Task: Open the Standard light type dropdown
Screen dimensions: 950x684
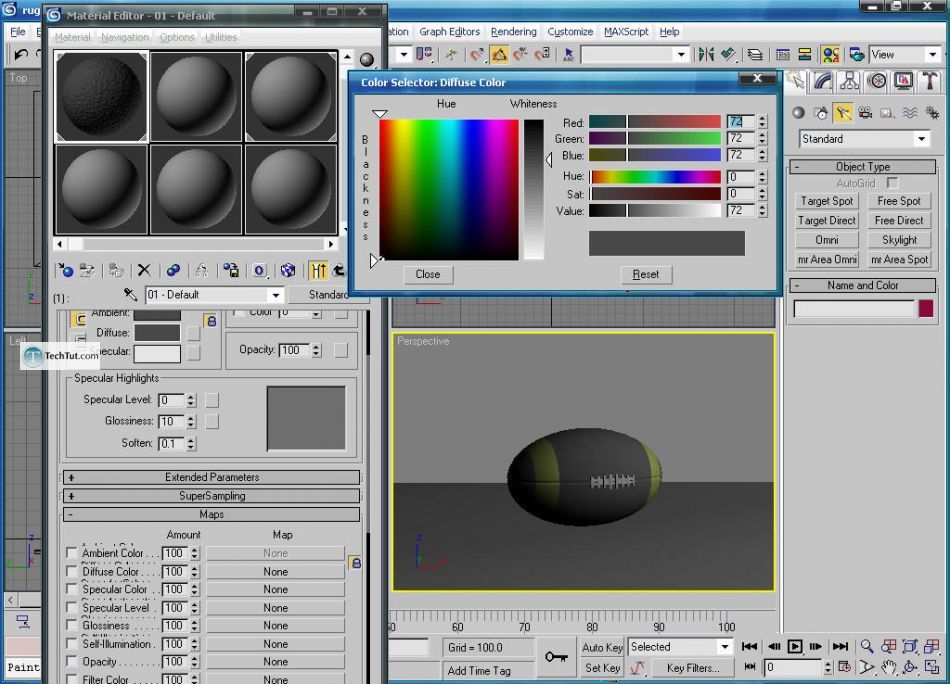Action: tap(922, 139)
